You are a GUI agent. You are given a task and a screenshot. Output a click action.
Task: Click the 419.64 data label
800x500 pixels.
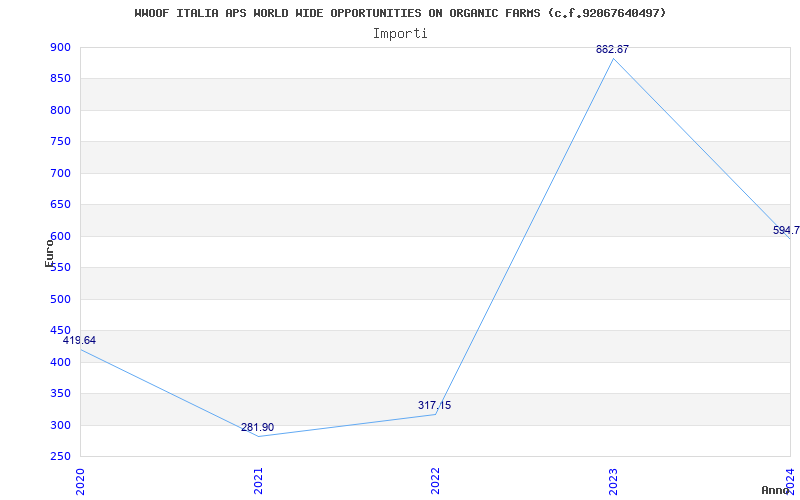tap(79, 340)
